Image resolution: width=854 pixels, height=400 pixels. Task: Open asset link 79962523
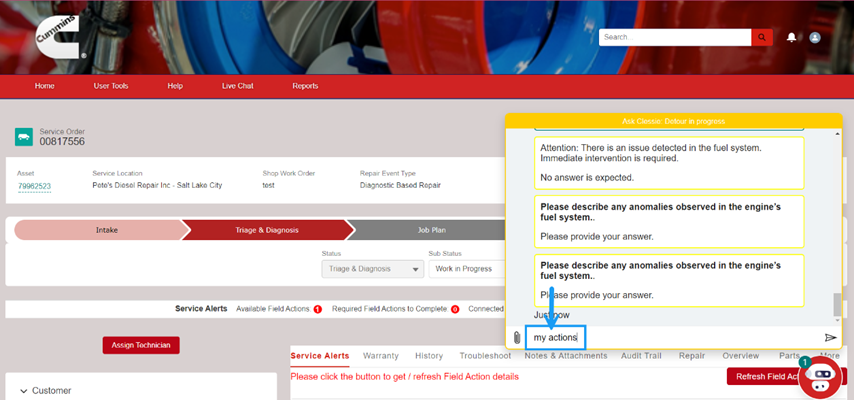[34, 186]
